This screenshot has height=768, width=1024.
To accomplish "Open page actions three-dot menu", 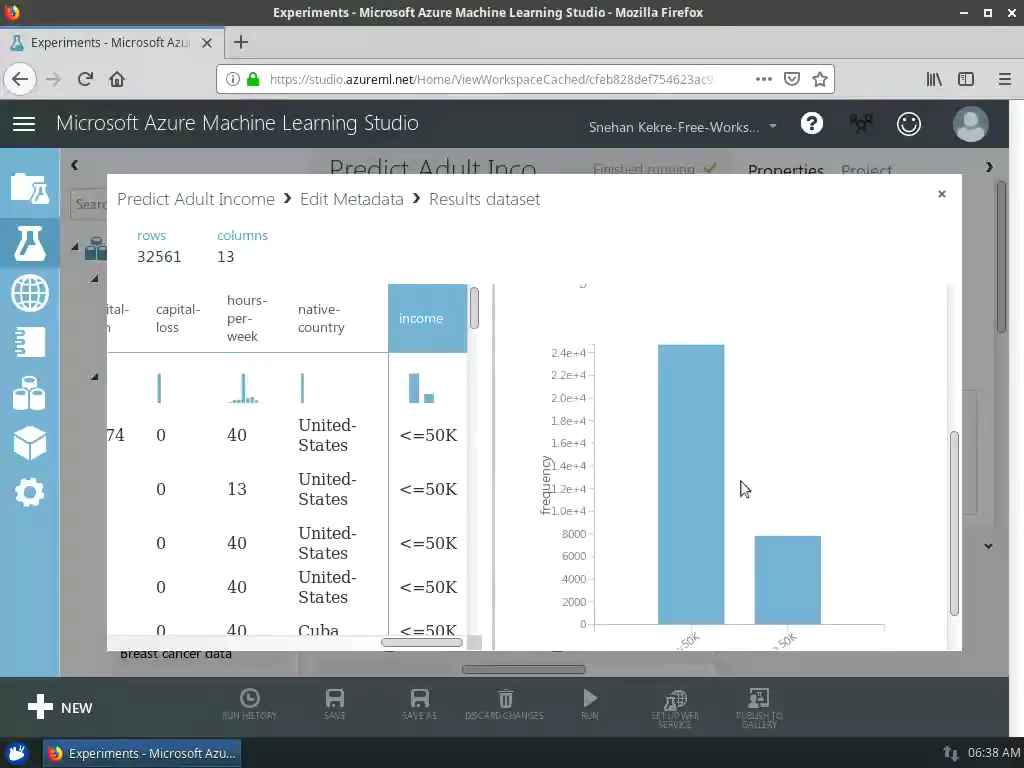I will point(763,79).
